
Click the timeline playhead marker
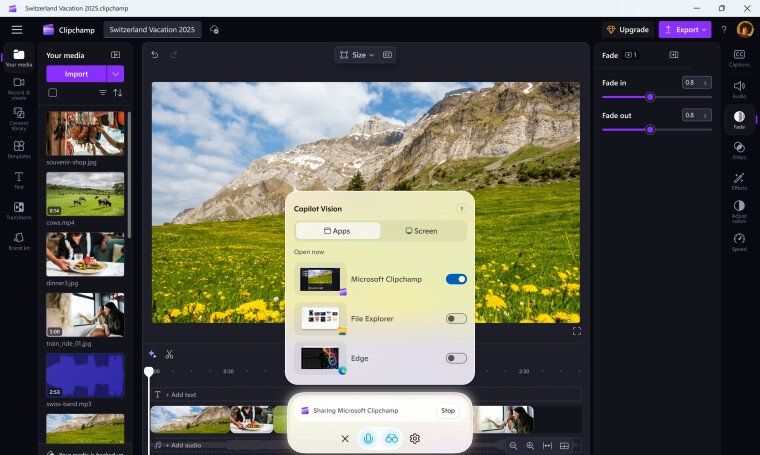pos(149,372)
